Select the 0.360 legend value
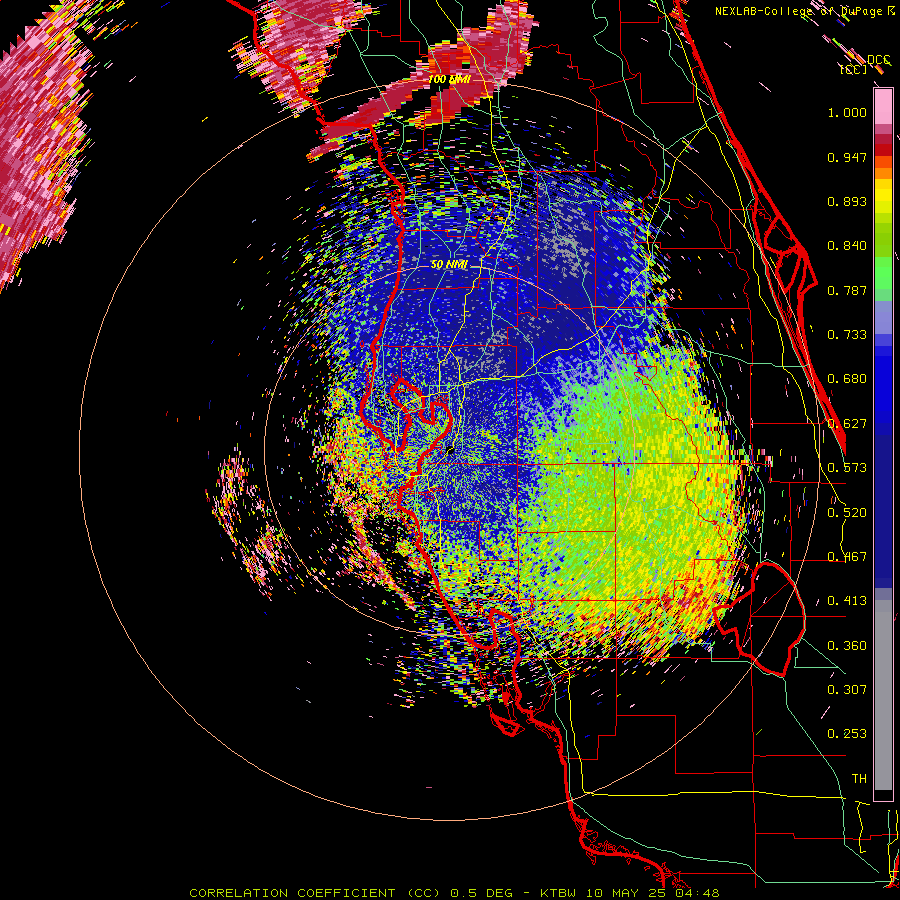This screenshot has height=900, width=900. (847, 646)
